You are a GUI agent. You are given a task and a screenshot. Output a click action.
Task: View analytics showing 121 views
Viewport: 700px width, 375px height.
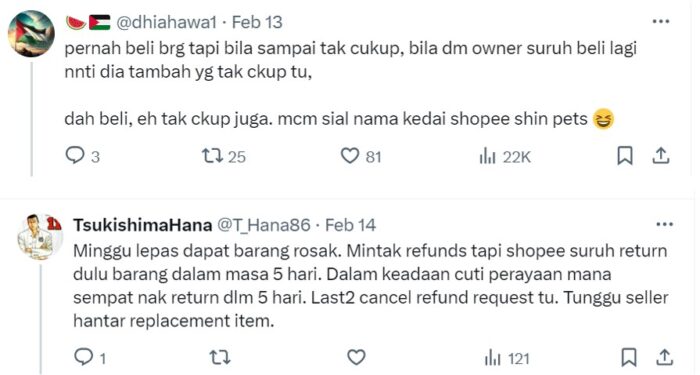pos(507,358)
